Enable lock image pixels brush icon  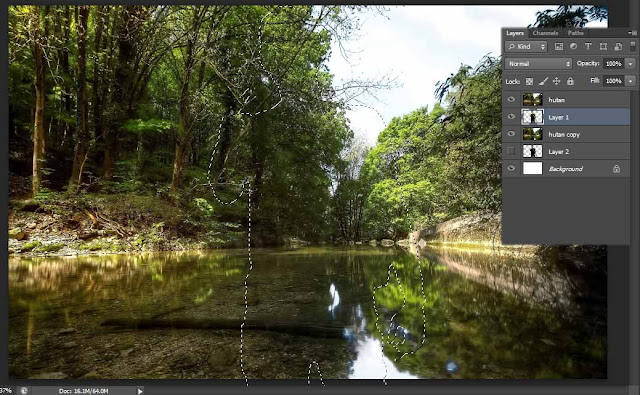coord(543,81)
